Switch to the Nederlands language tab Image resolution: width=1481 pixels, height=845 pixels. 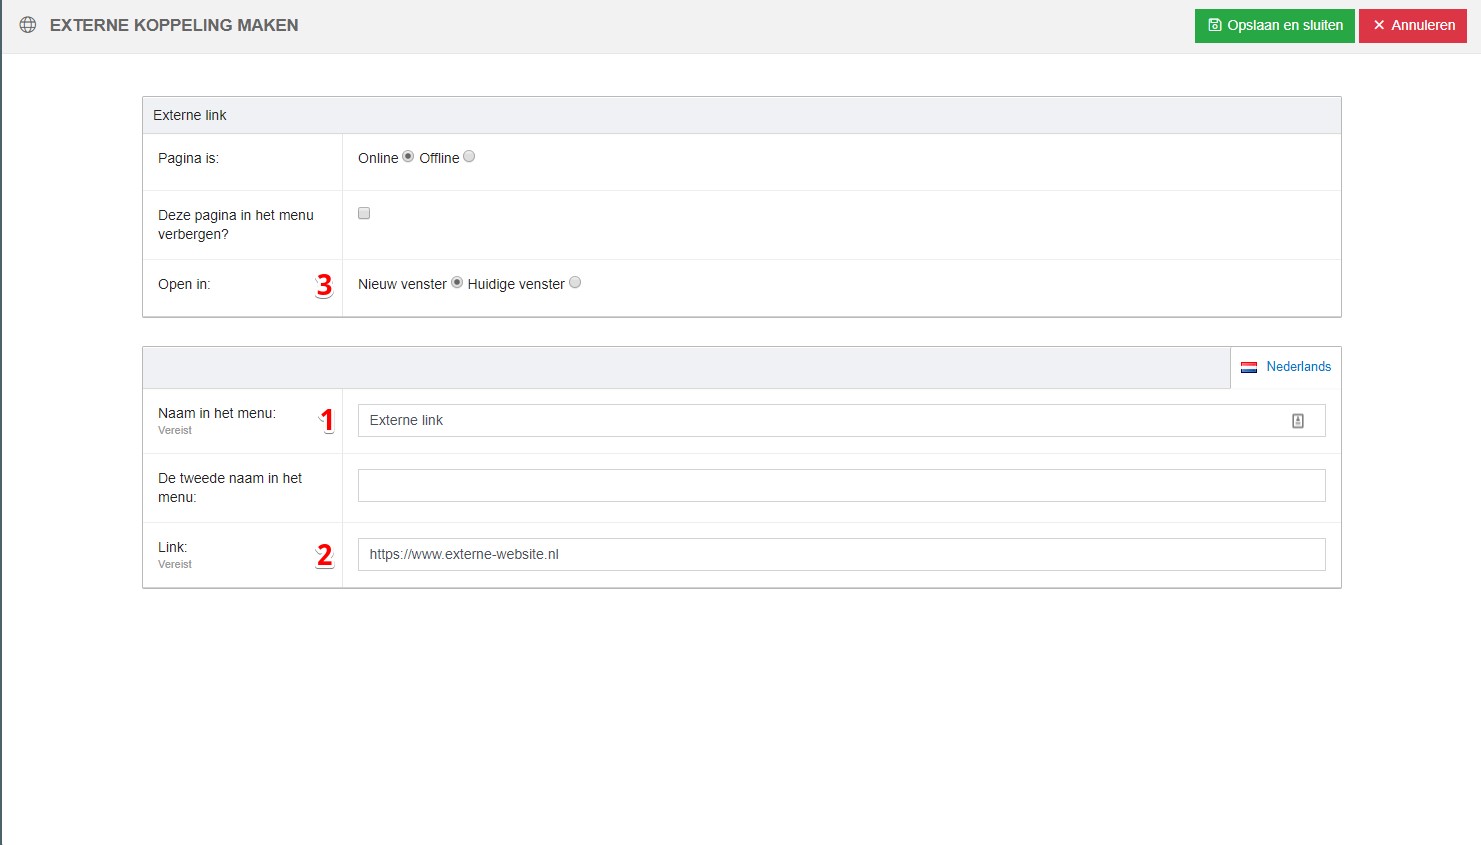click(x=1286, y=367)
